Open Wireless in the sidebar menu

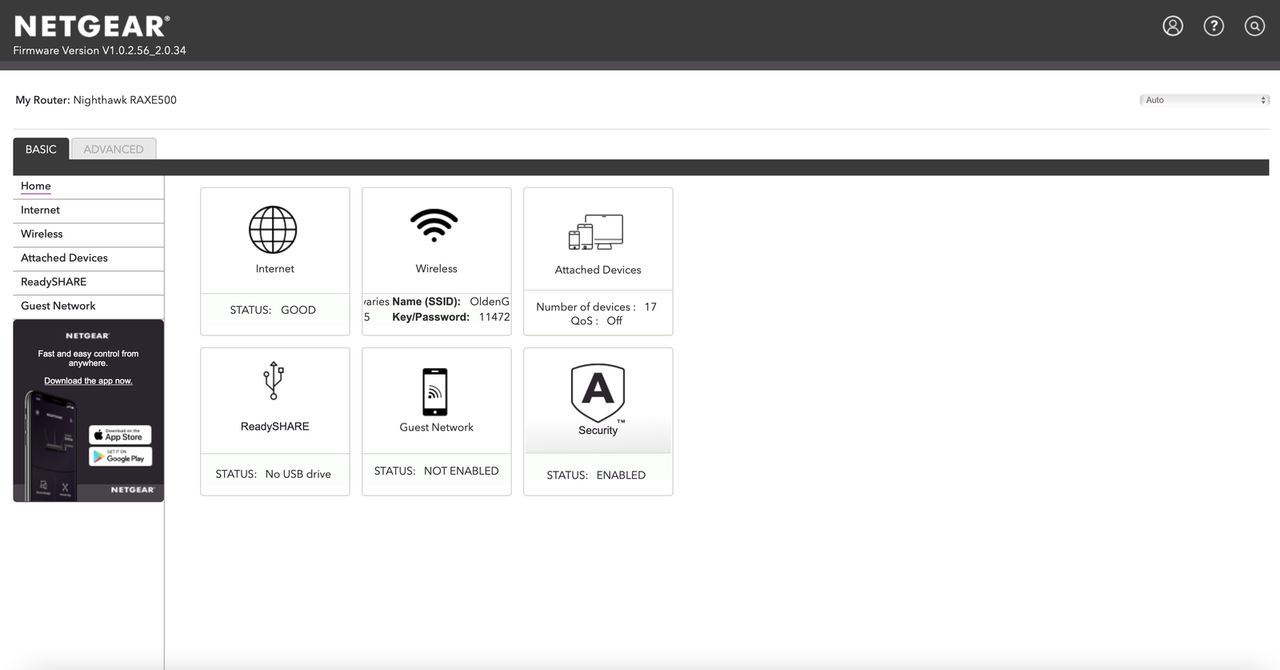88,234
